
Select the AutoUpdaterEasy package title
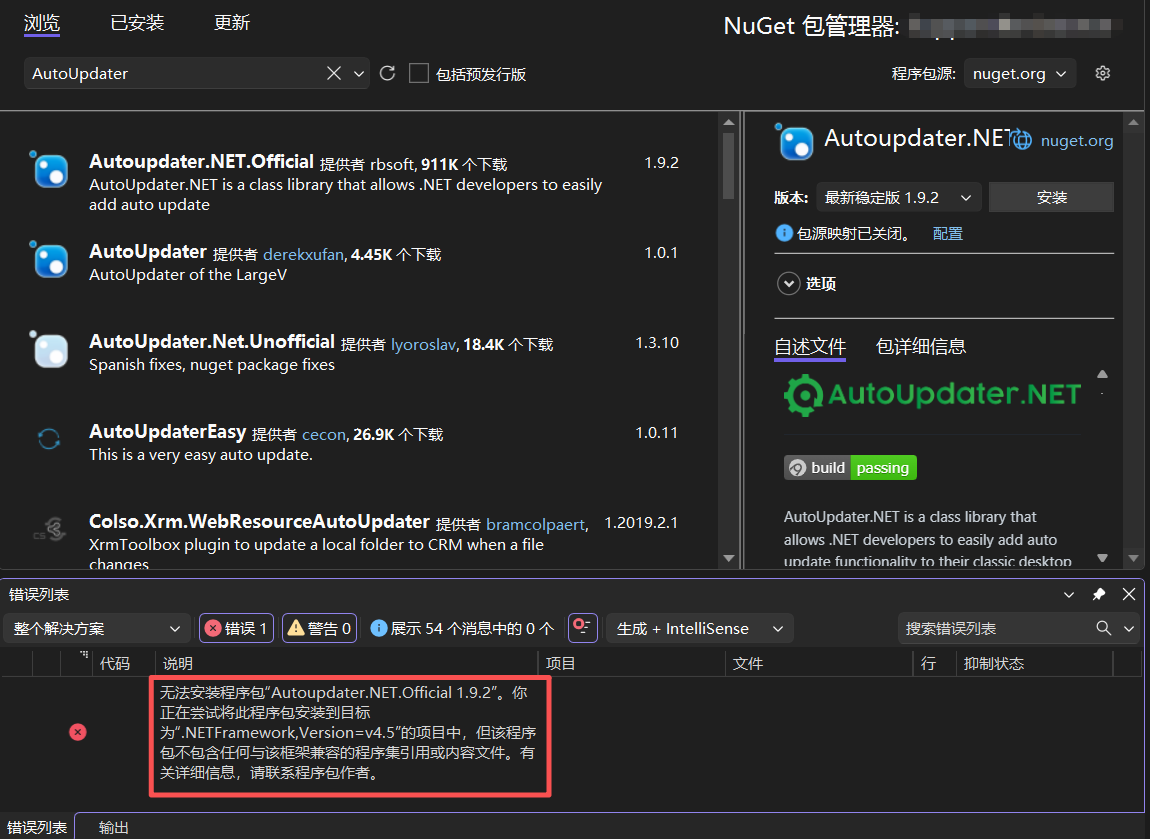pos(167,432)
